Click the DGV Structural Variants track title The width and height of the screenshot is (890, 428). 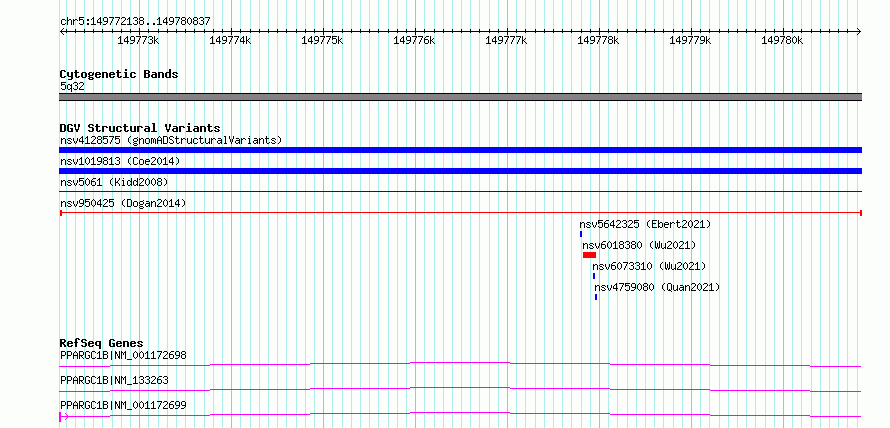coord(140,128)
